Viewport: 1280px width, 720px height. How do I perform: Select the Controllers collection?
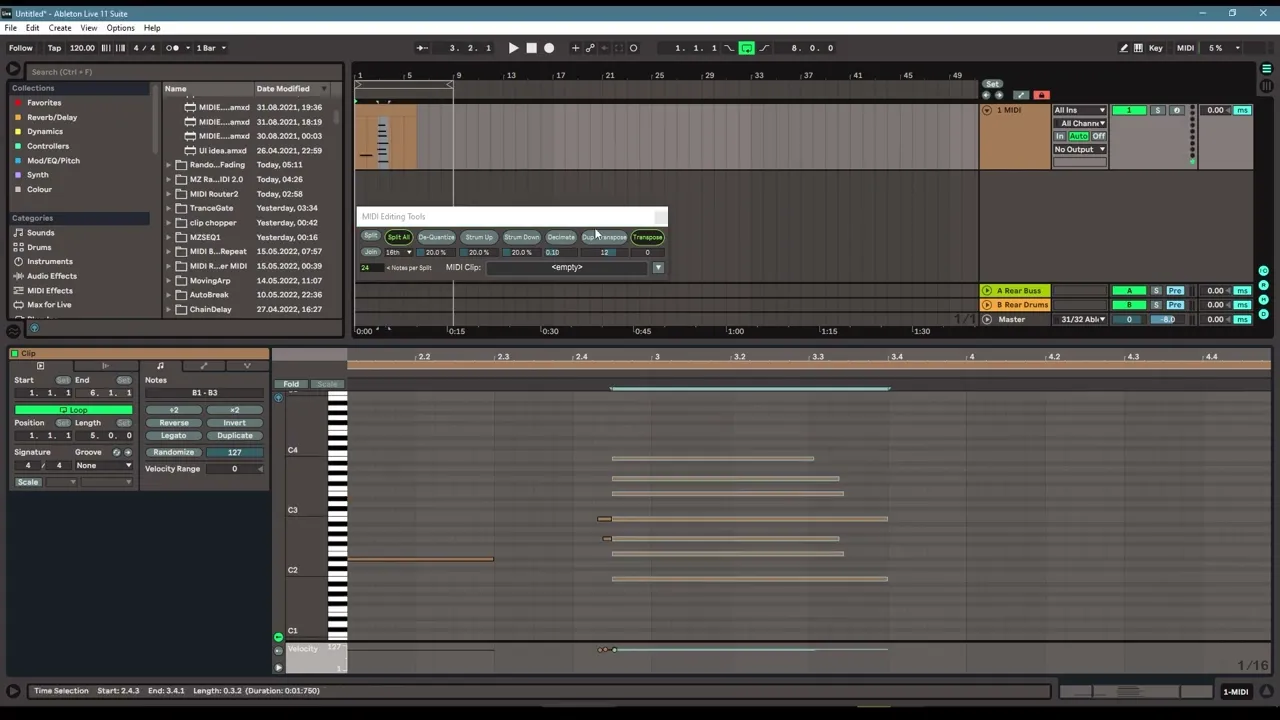(48, 146)
